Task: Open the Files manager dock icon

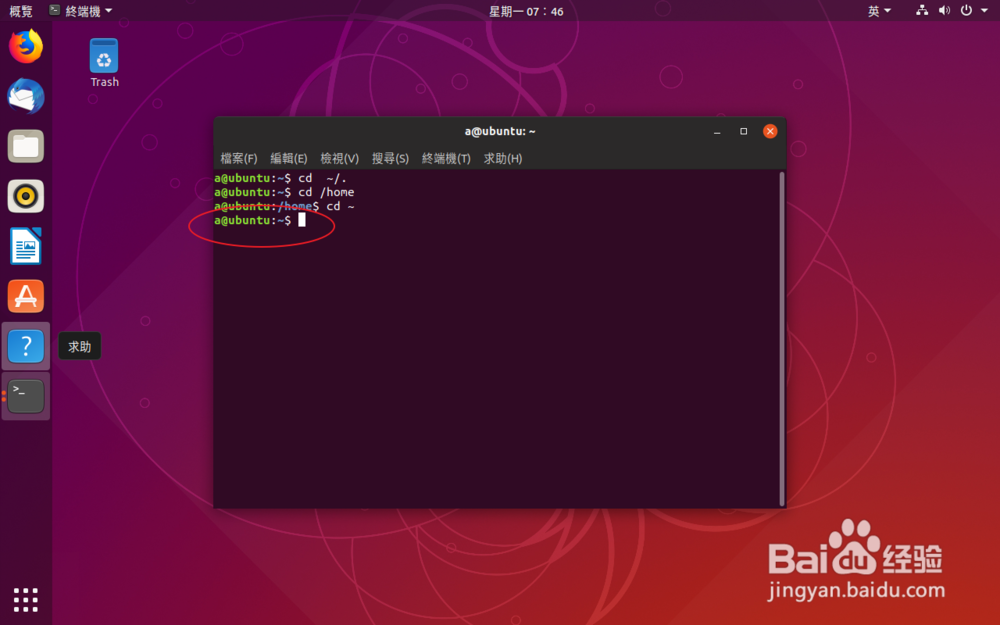Action: (26, 146)
